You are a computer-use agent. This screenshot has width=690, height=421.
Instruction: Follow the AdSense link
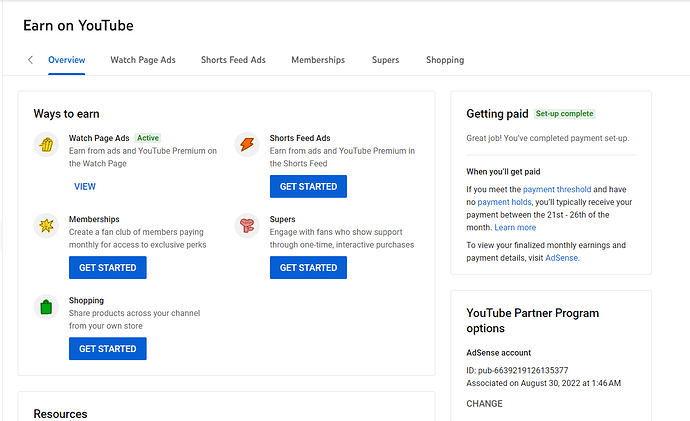pyautogui.click(x=561, y=258)
